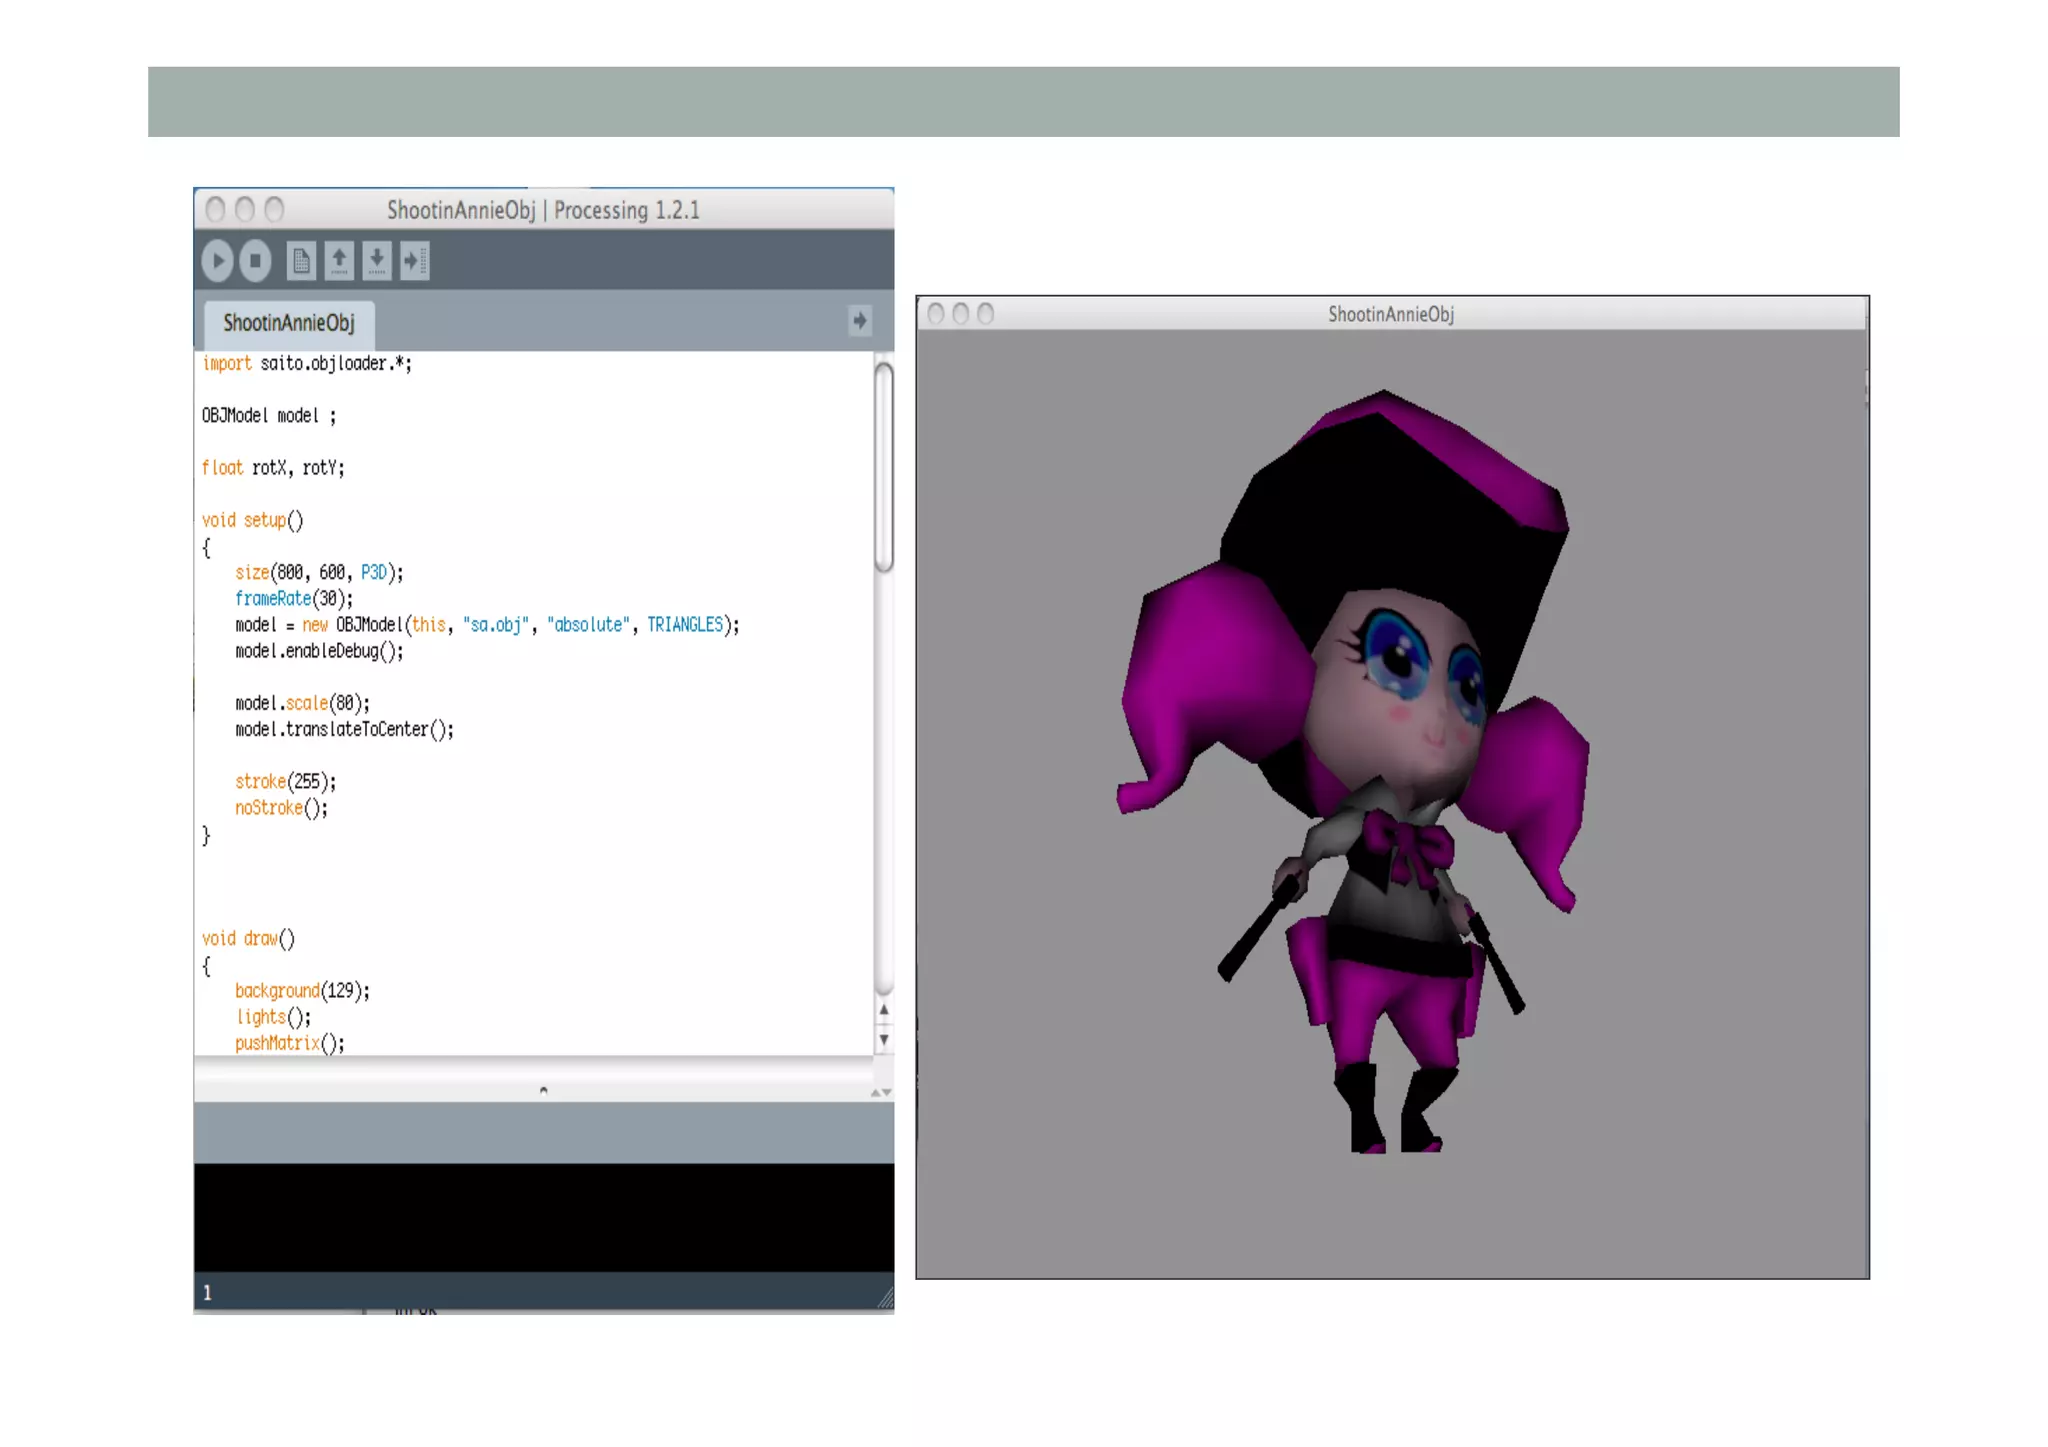The height and width of the screenshot is (1447, 2048).
Task: Click the editor vertical scrollbar thumb
Action: pyautogui.click(x=883, y=466)
